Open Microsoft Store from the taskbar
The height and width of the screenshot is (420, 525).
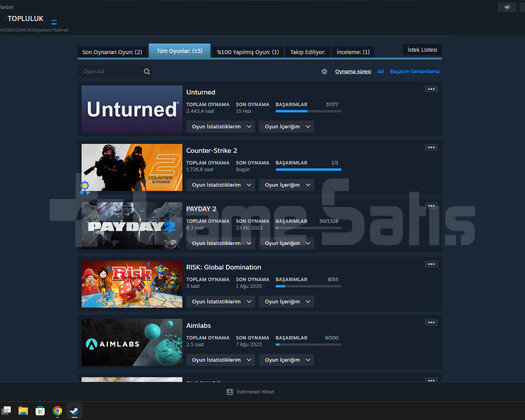click(40, 410)
